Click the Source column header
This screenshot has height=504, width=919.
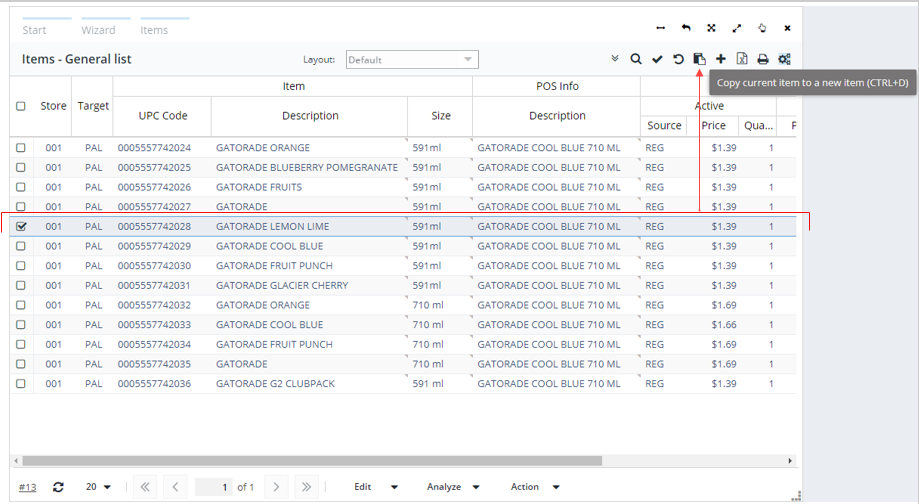coord(664,125)
